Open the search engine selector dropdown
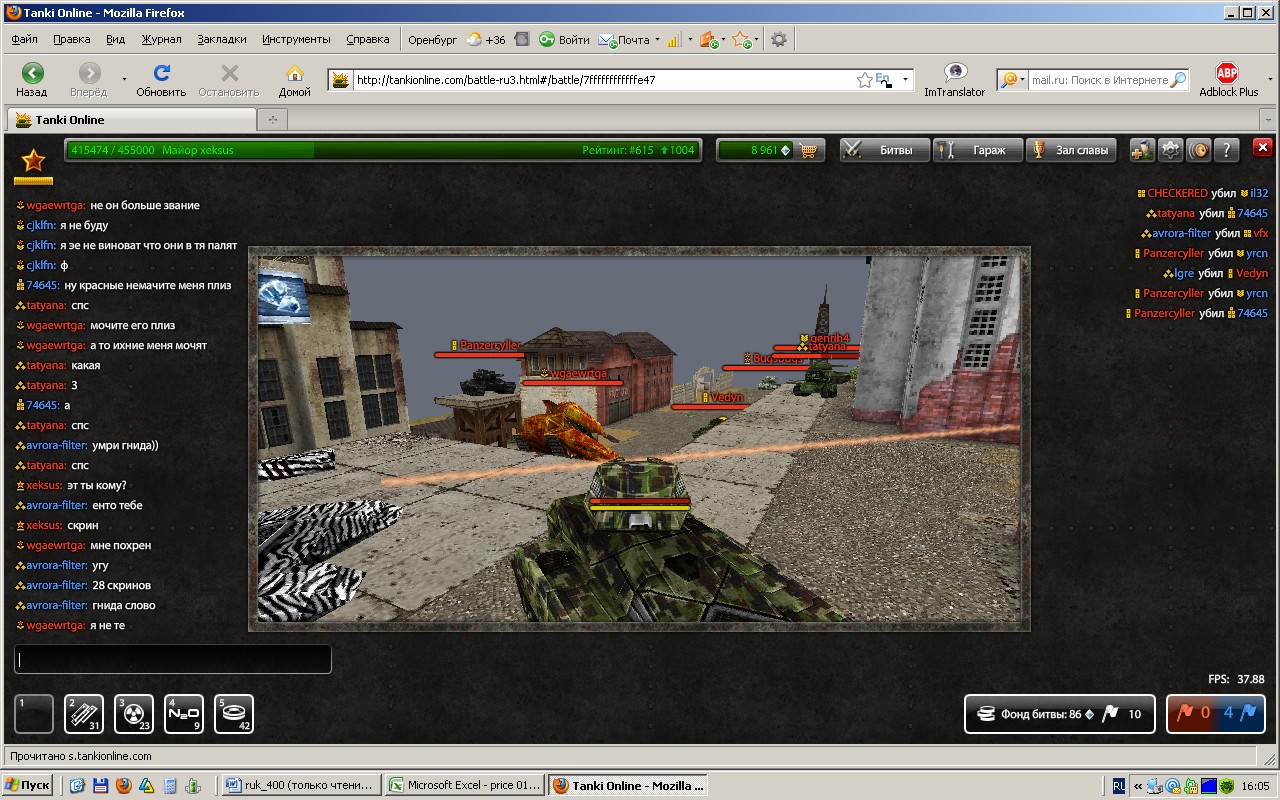This screenshot has width=1280, height=800. pos(1012,80)
